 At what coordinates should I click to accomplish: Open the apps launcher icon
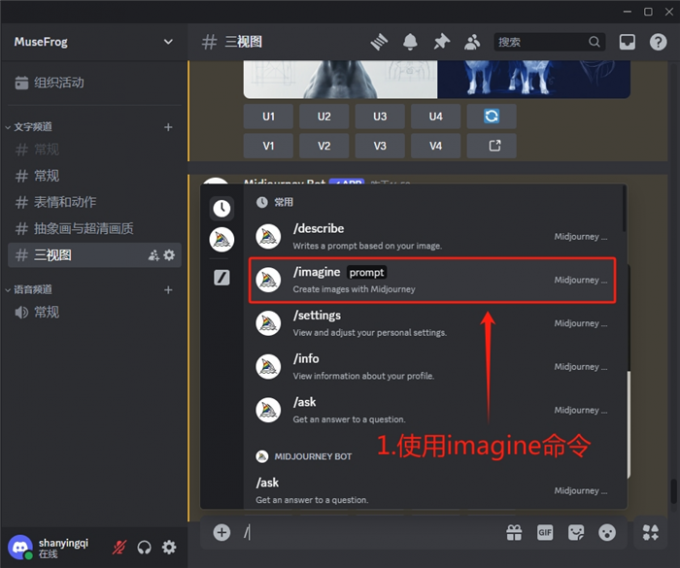coord(650,532)
